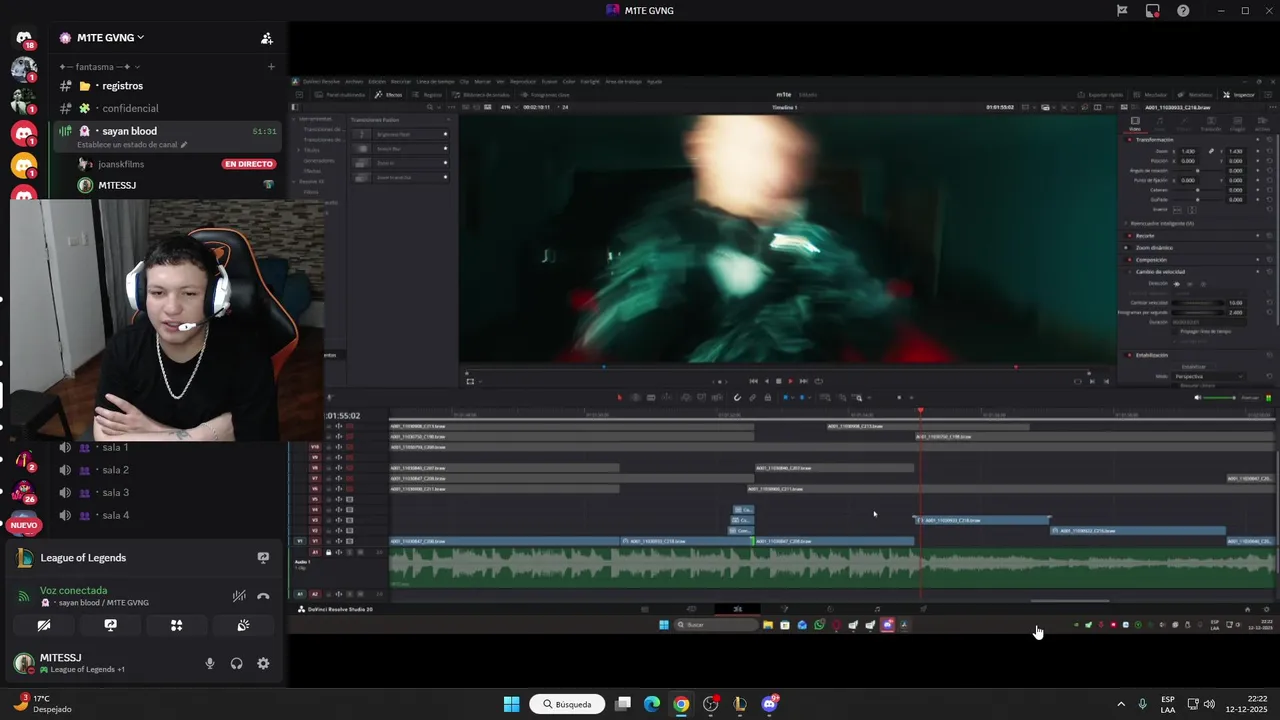Image resolution: width=1280 pixels, height=720 pixels.
Task: Select Video tab in the Inspector
Action: pyautogui.click(x=1135, y=123)
